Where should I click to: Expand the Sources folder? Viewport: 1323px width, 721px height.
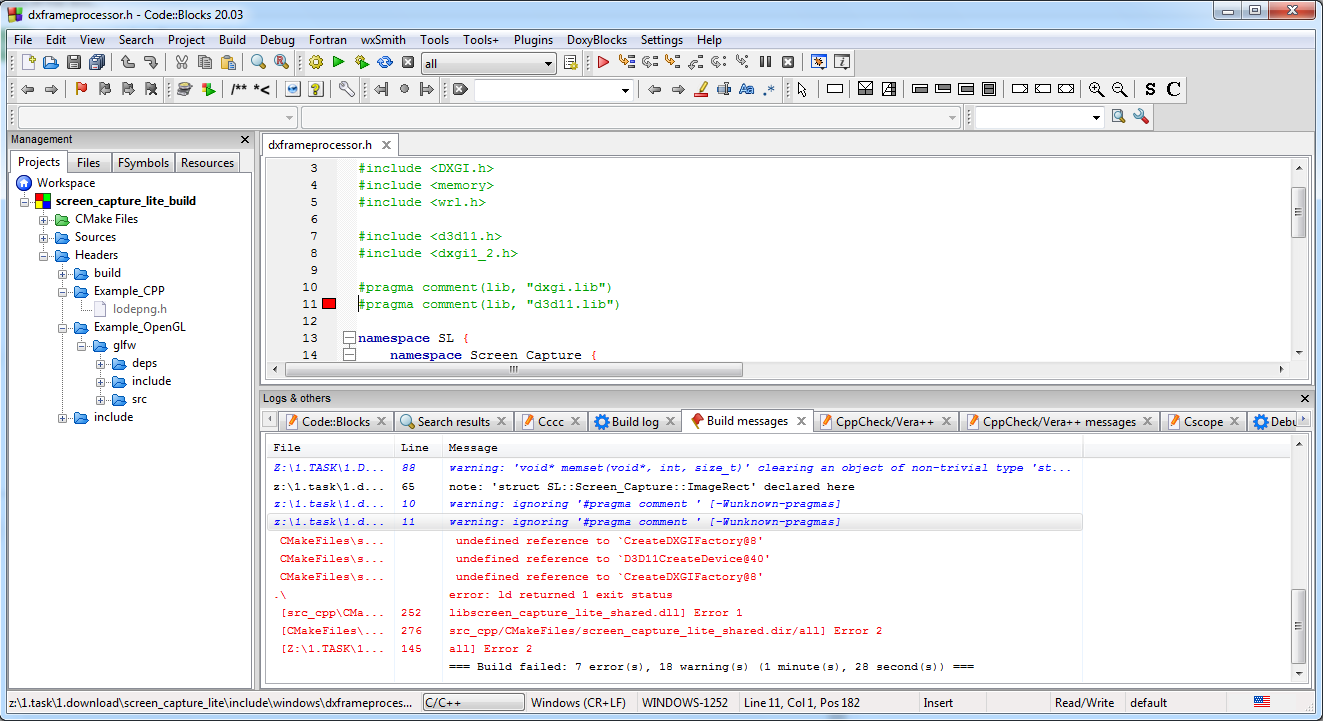pos(44,237)
